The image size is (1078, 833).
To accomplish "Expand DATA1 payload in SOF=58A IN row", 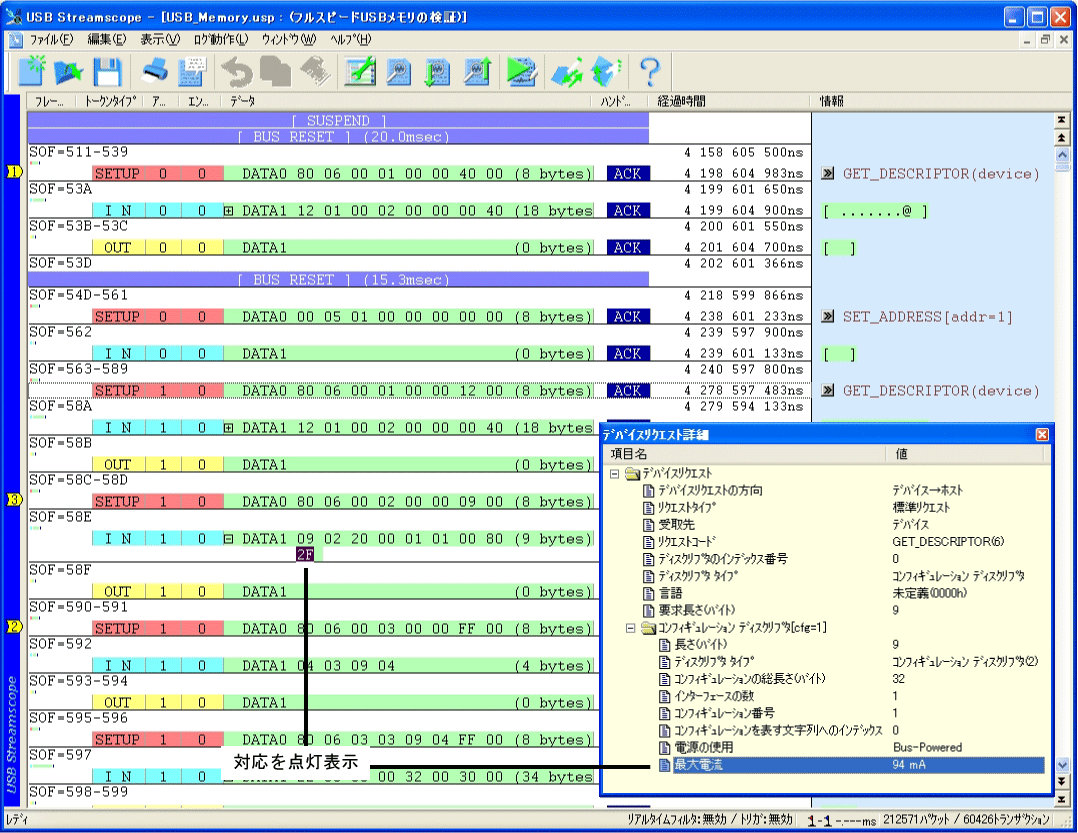I will coord(228,428).
